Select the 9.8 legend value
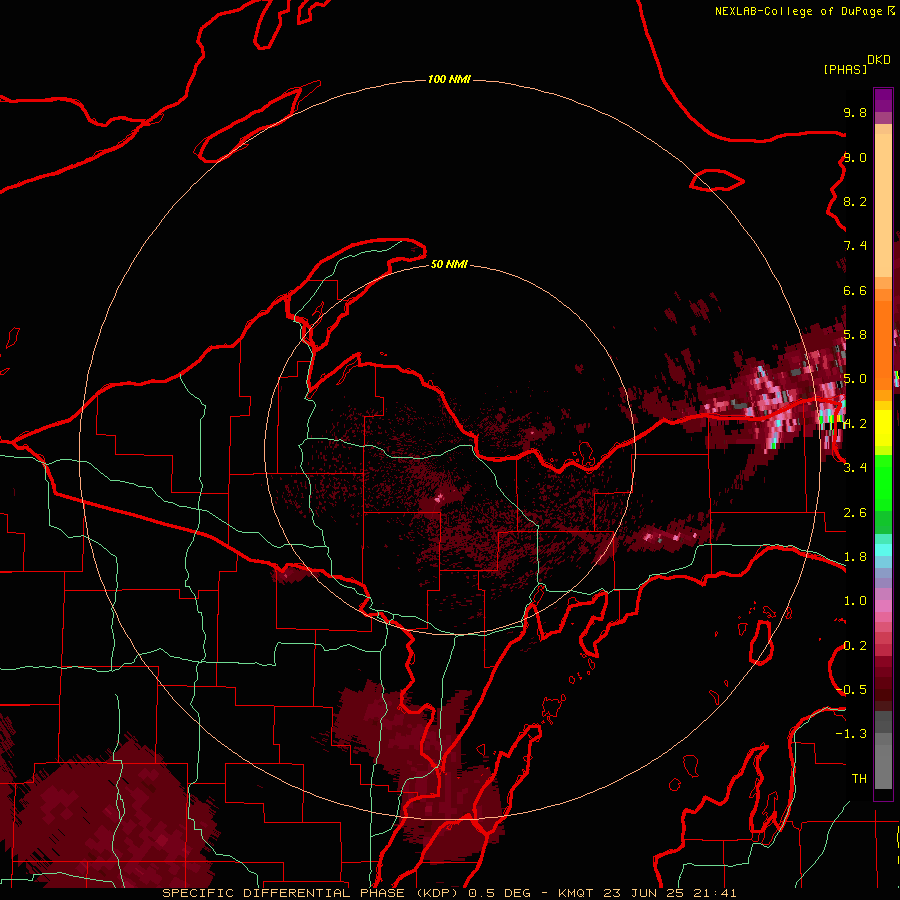The image size is (900, 900). point(855,112)
